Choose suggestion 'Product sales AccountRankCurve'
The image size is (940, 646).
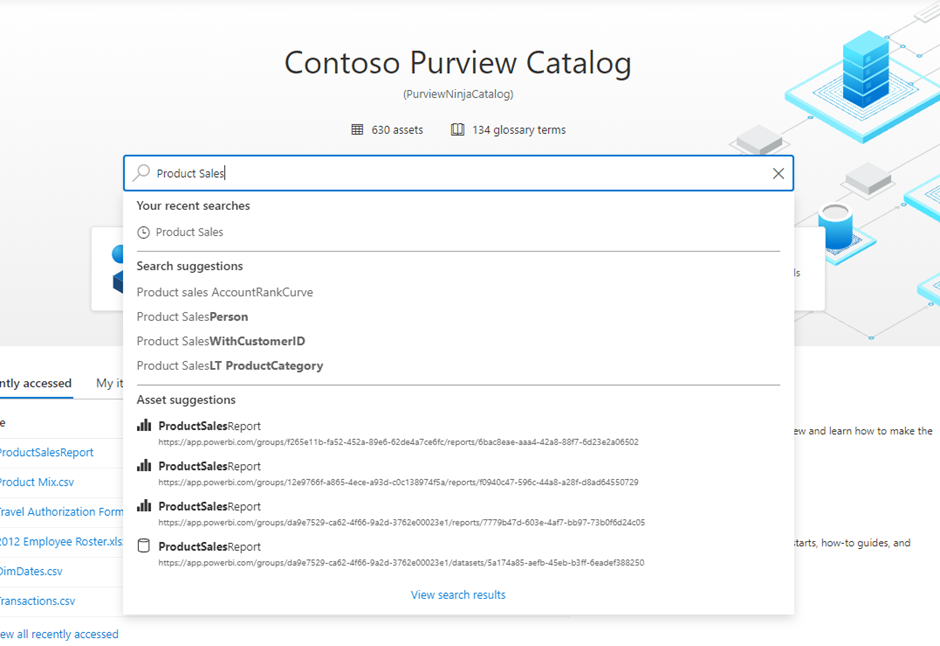(225, 292)
